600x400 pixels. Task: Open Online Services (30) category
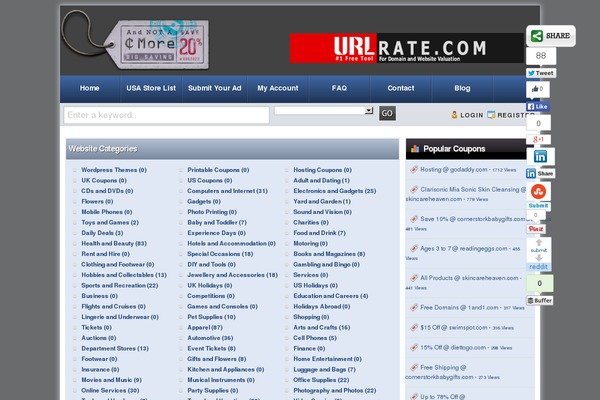pos(110,391)
